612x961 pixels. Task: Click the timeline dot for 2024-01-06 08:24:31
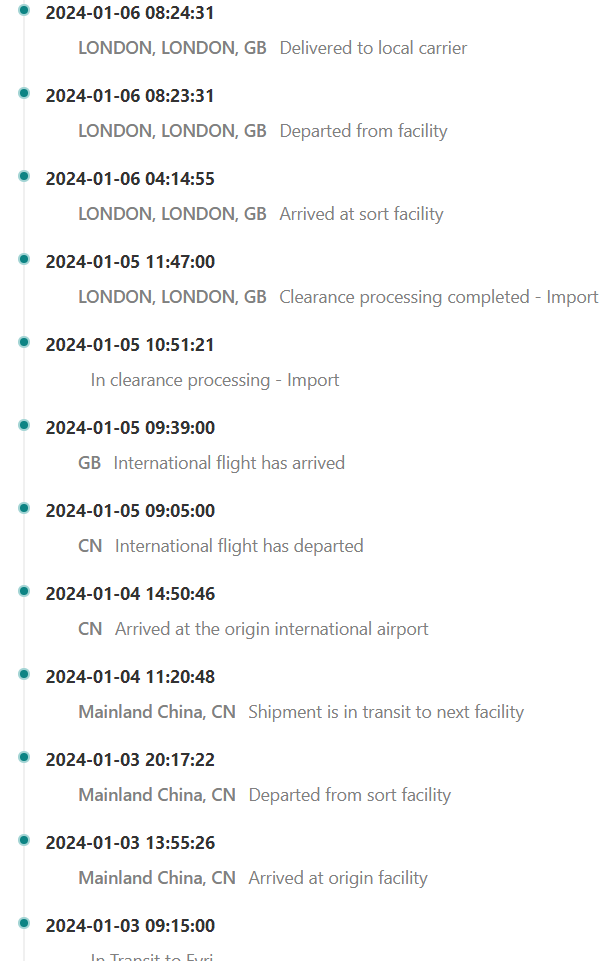[24, 10]
